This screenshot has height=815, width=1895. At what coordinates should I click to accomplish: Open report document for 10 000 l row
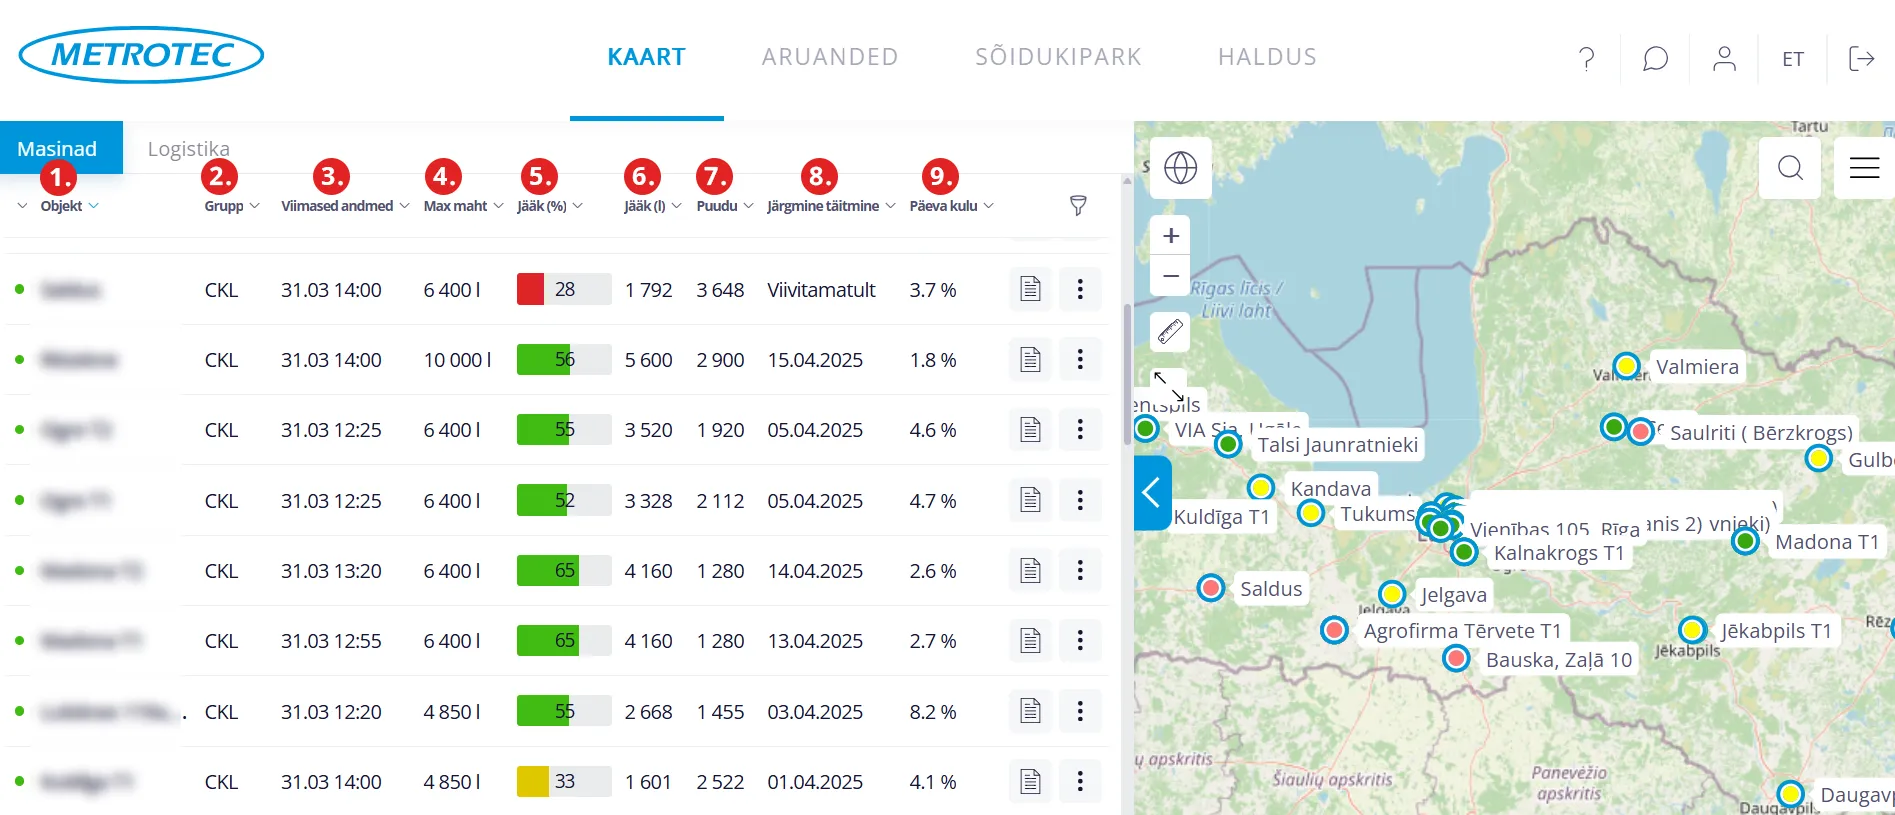coord(1030,360)
